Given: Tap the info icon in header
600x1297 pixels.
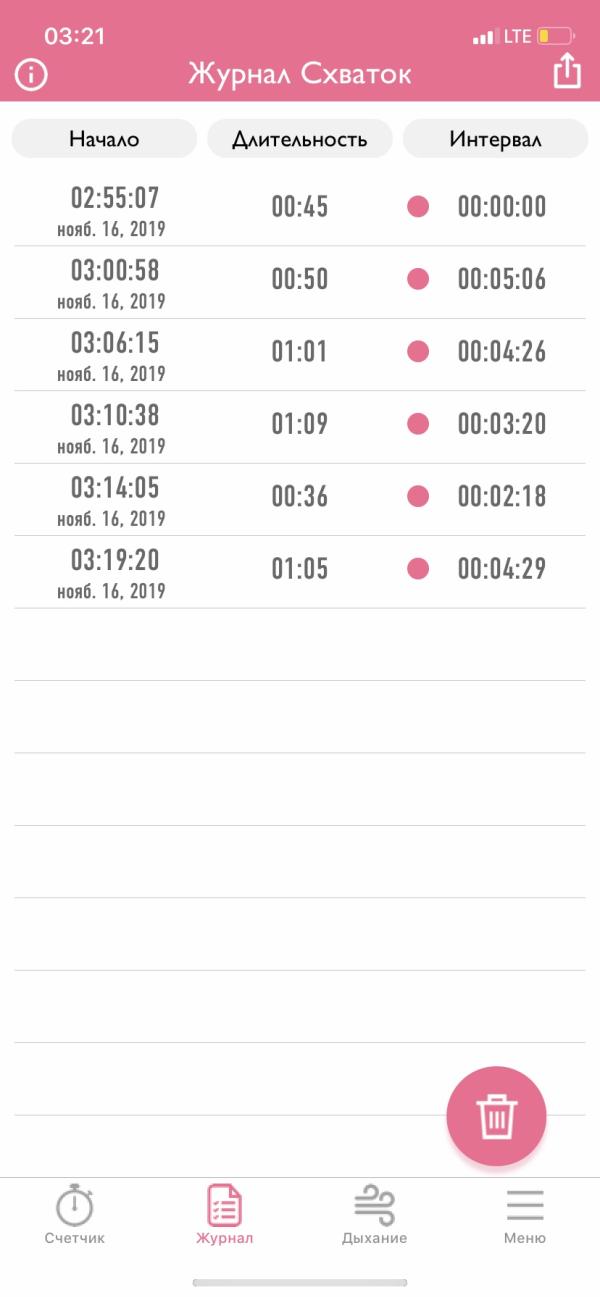Looking at the screenshot, I should click(31, 75).
